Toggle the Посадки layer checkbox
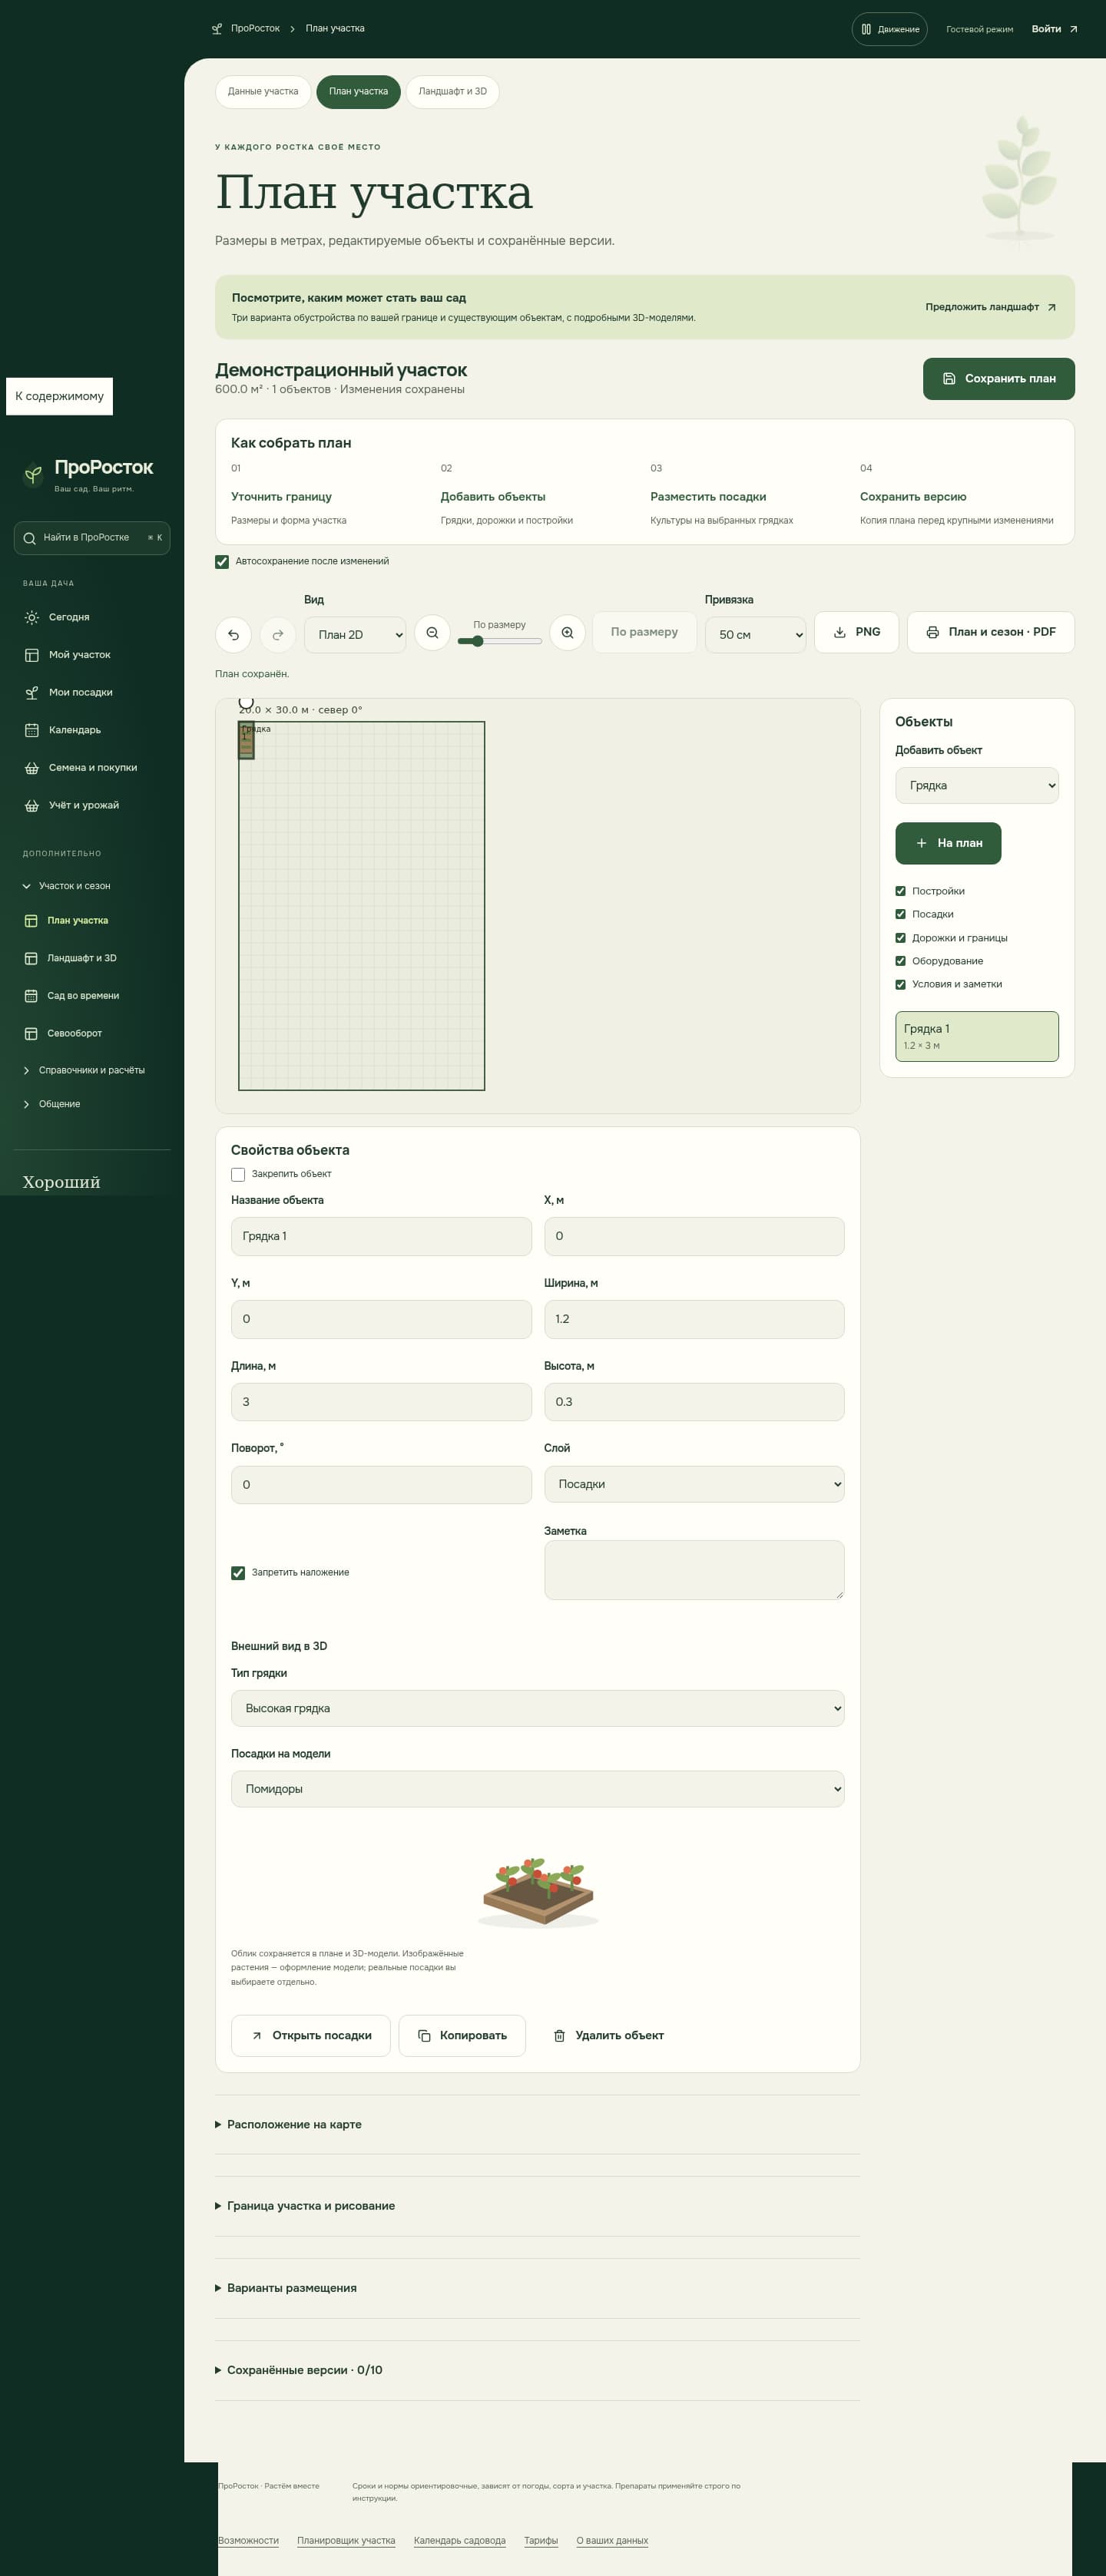1106x2576 pixels. (x=900, y=914)
